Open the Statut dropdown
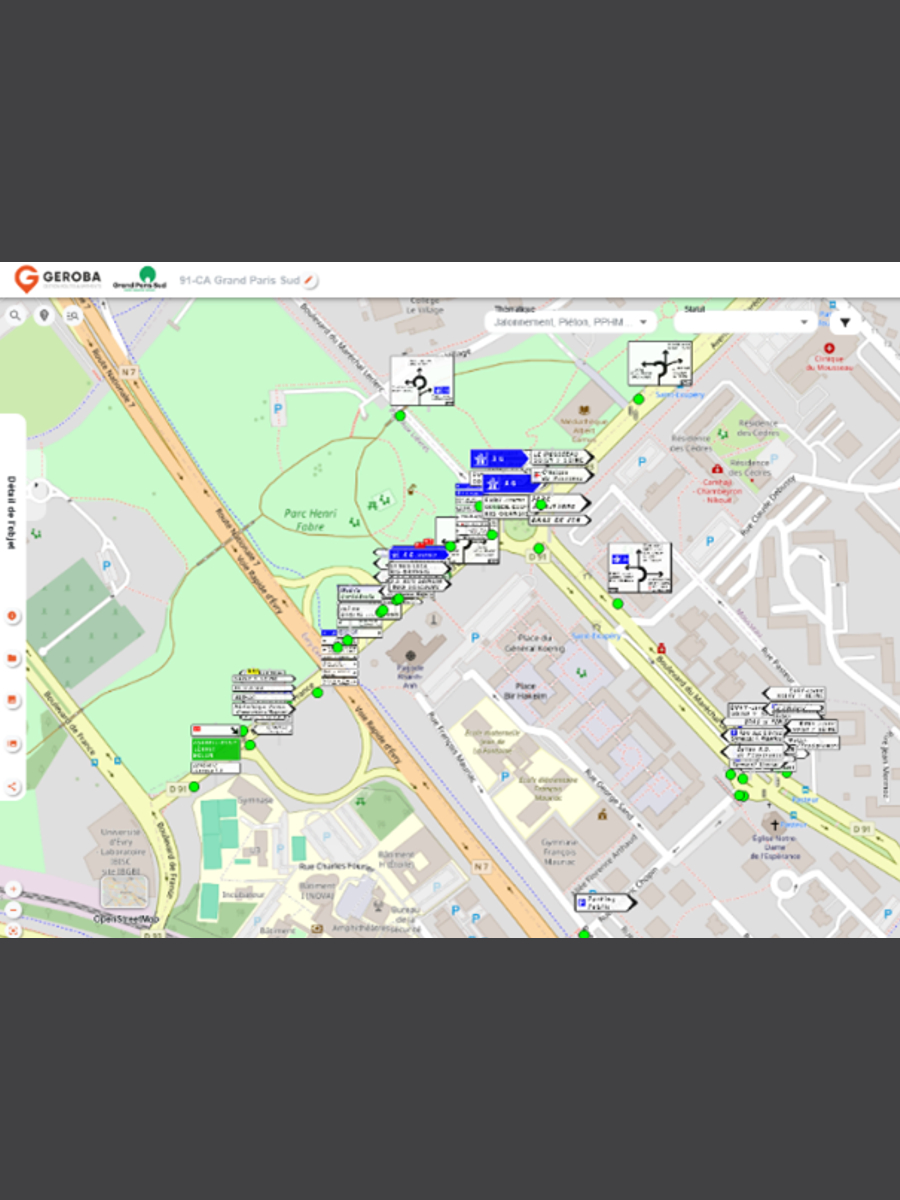Viewport: 900px width, 1200px height. coord(745,322)
